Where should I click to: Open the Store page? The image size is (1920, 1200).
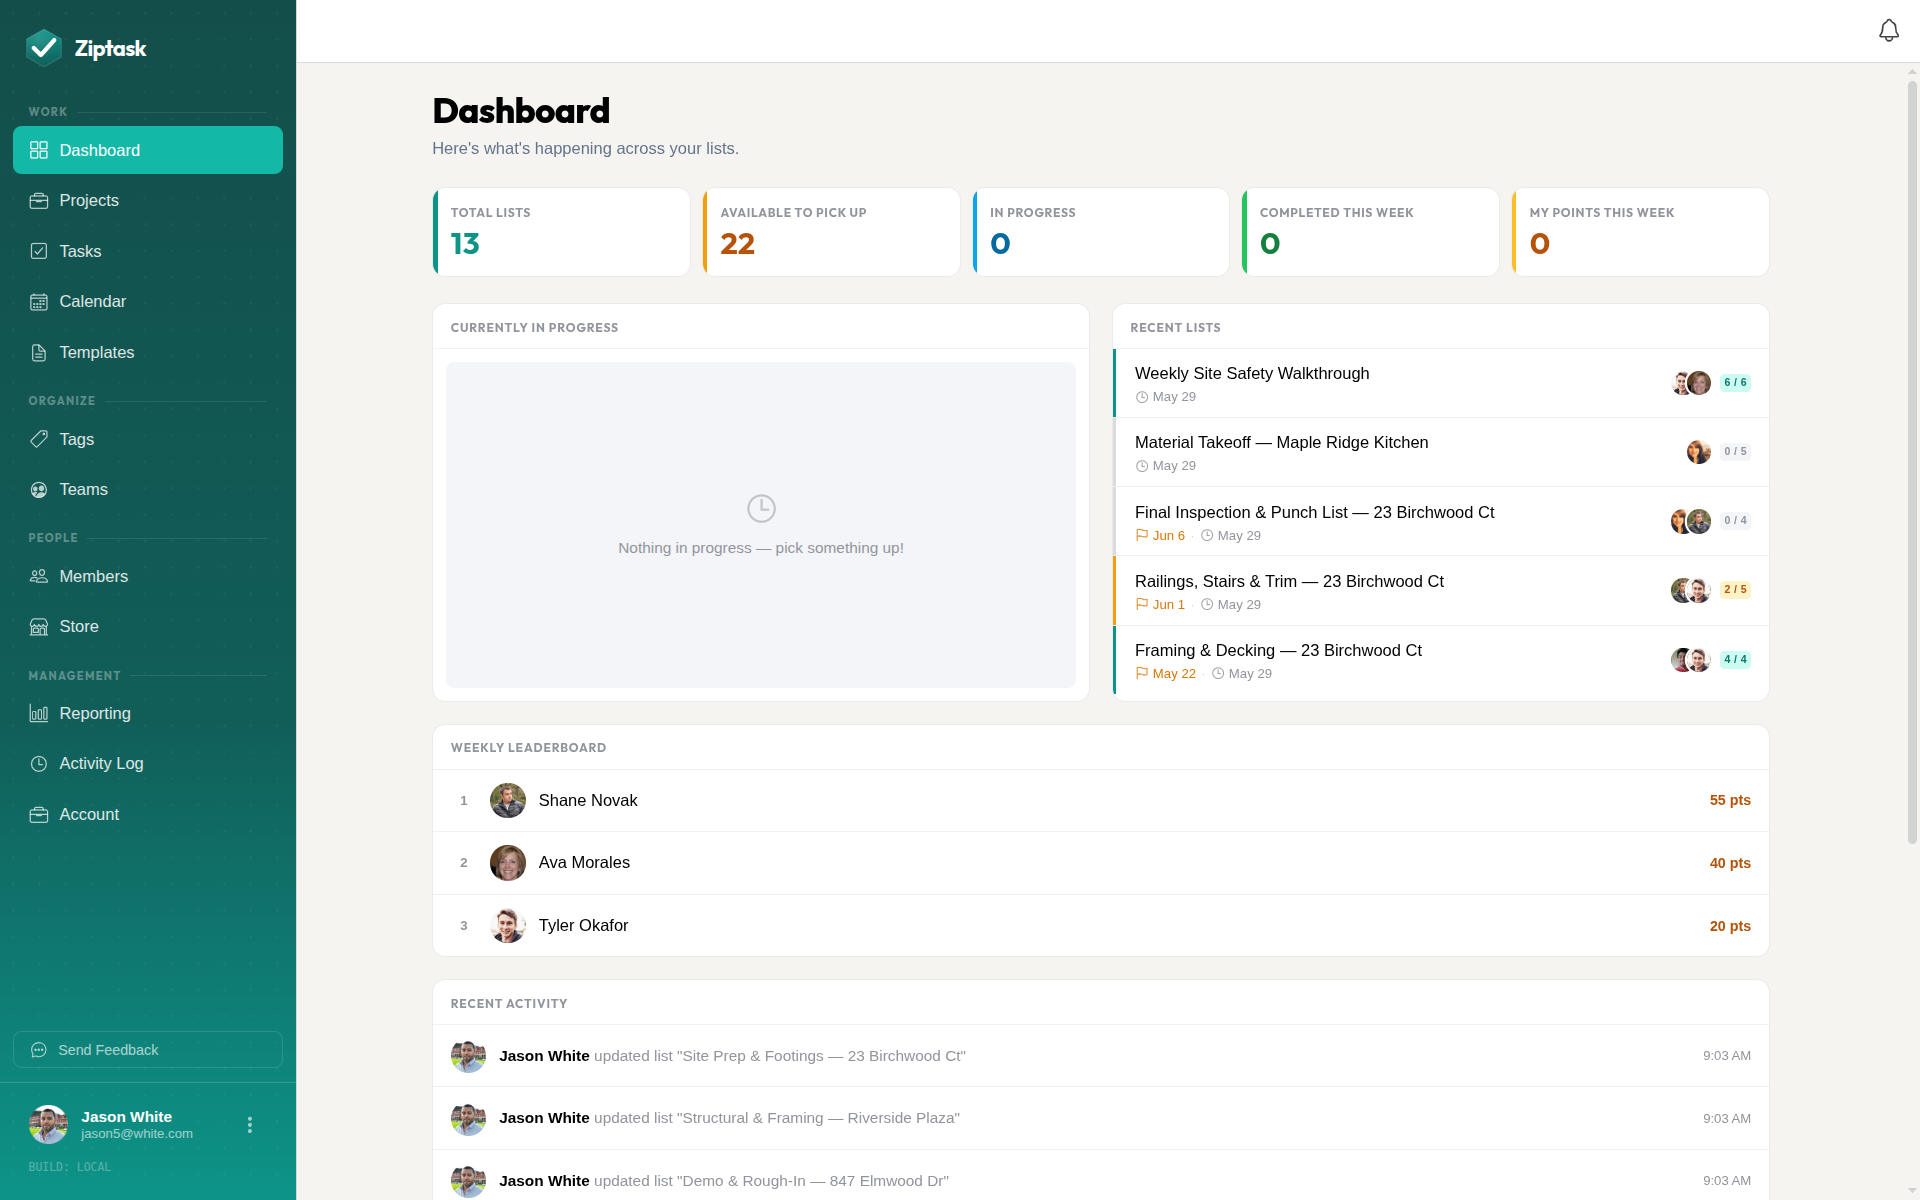pos(148,627)
